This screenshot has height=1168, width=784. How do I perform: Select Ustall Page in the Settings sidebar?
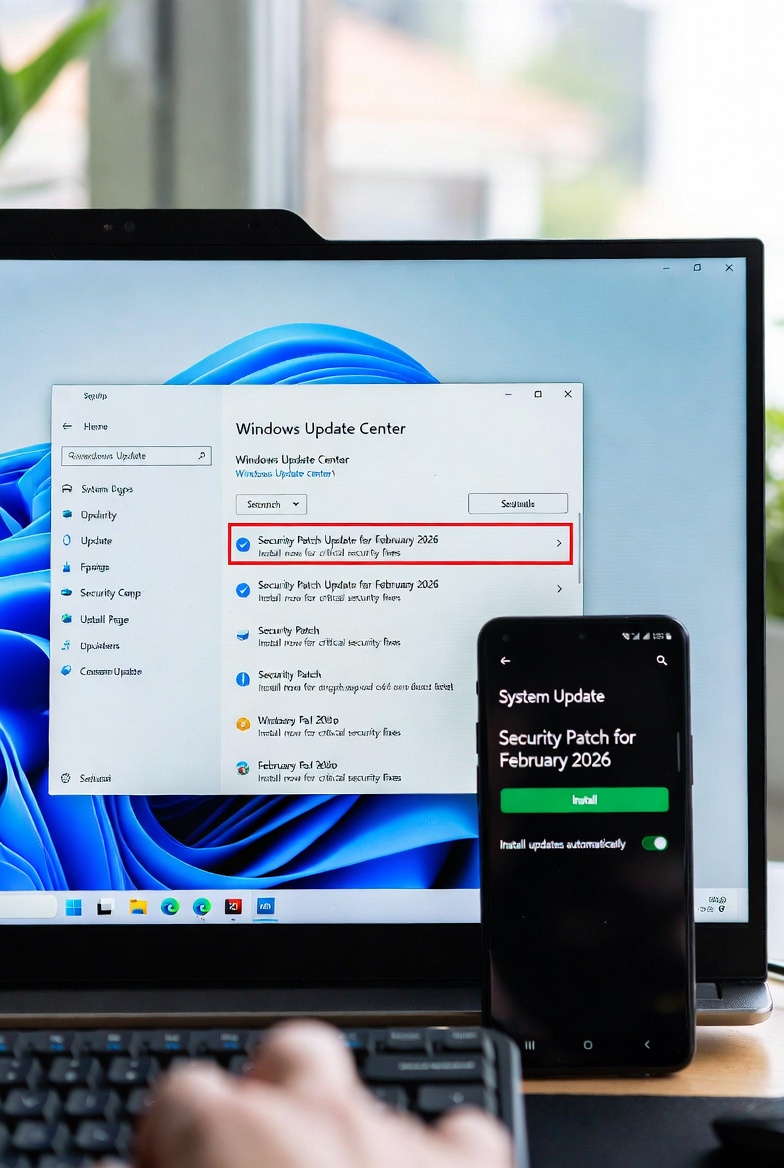click(x=104, y=619)
